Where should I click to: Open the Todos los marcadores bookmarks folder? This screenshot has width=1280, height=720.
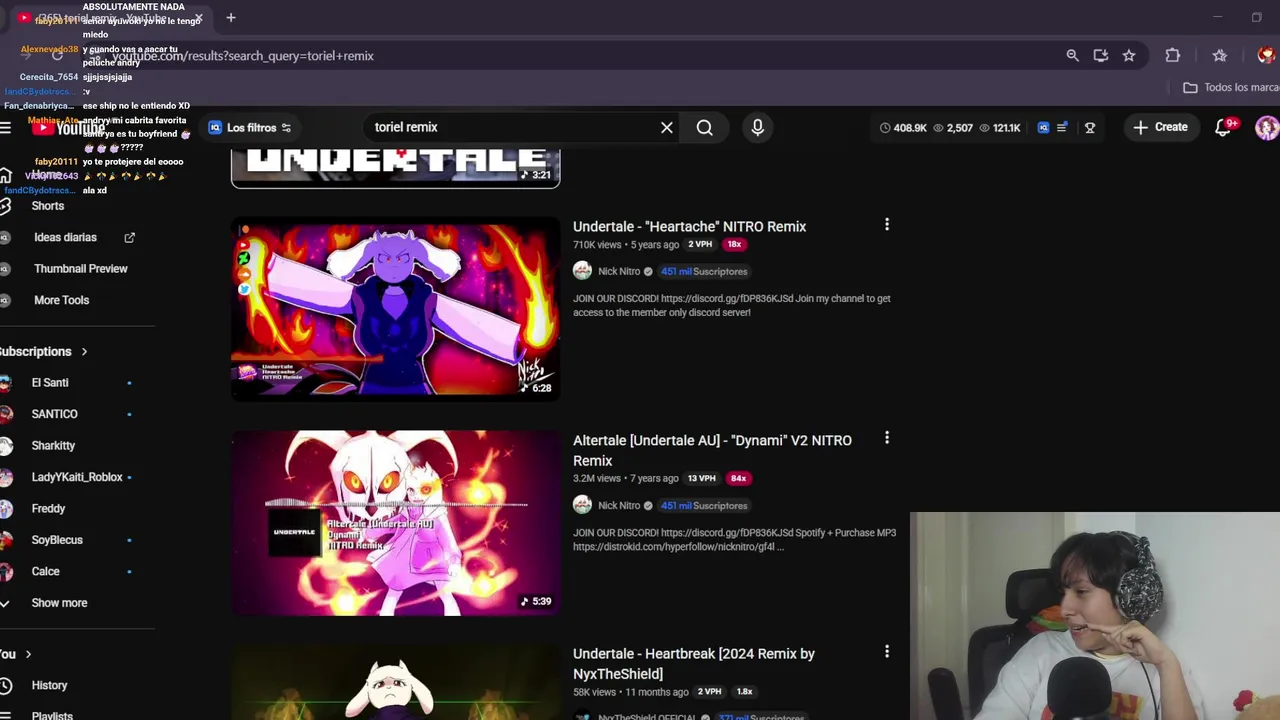pyautogui.click(x=1230, y=87)
